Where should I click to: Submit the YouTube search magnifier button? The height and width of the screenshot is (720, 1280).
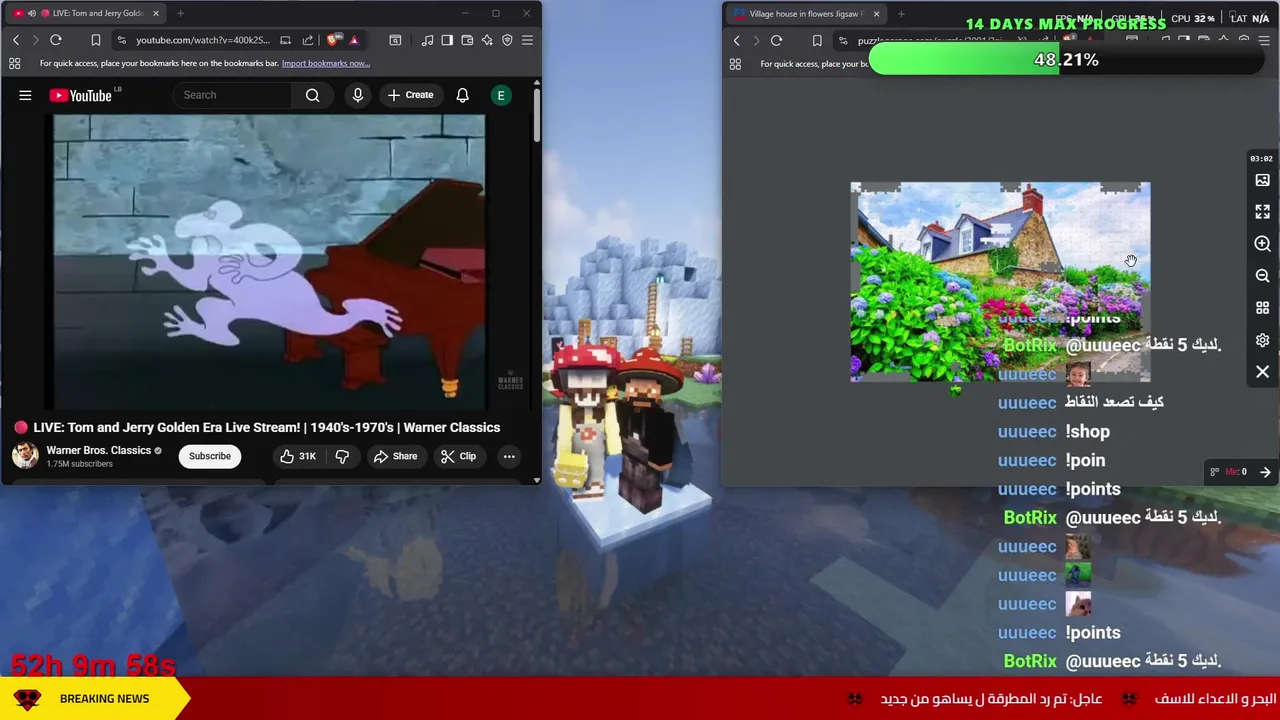click(313, 95)
